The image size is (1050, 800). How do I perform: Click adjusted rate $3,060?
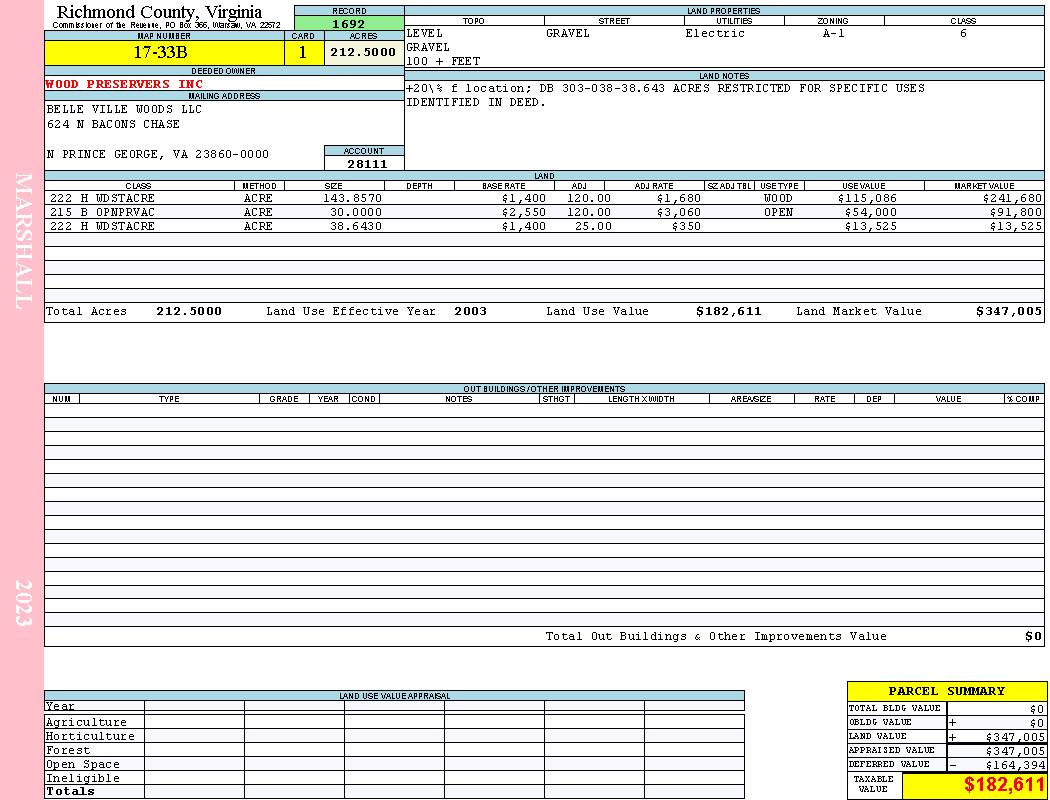click(x=678, y=212)
